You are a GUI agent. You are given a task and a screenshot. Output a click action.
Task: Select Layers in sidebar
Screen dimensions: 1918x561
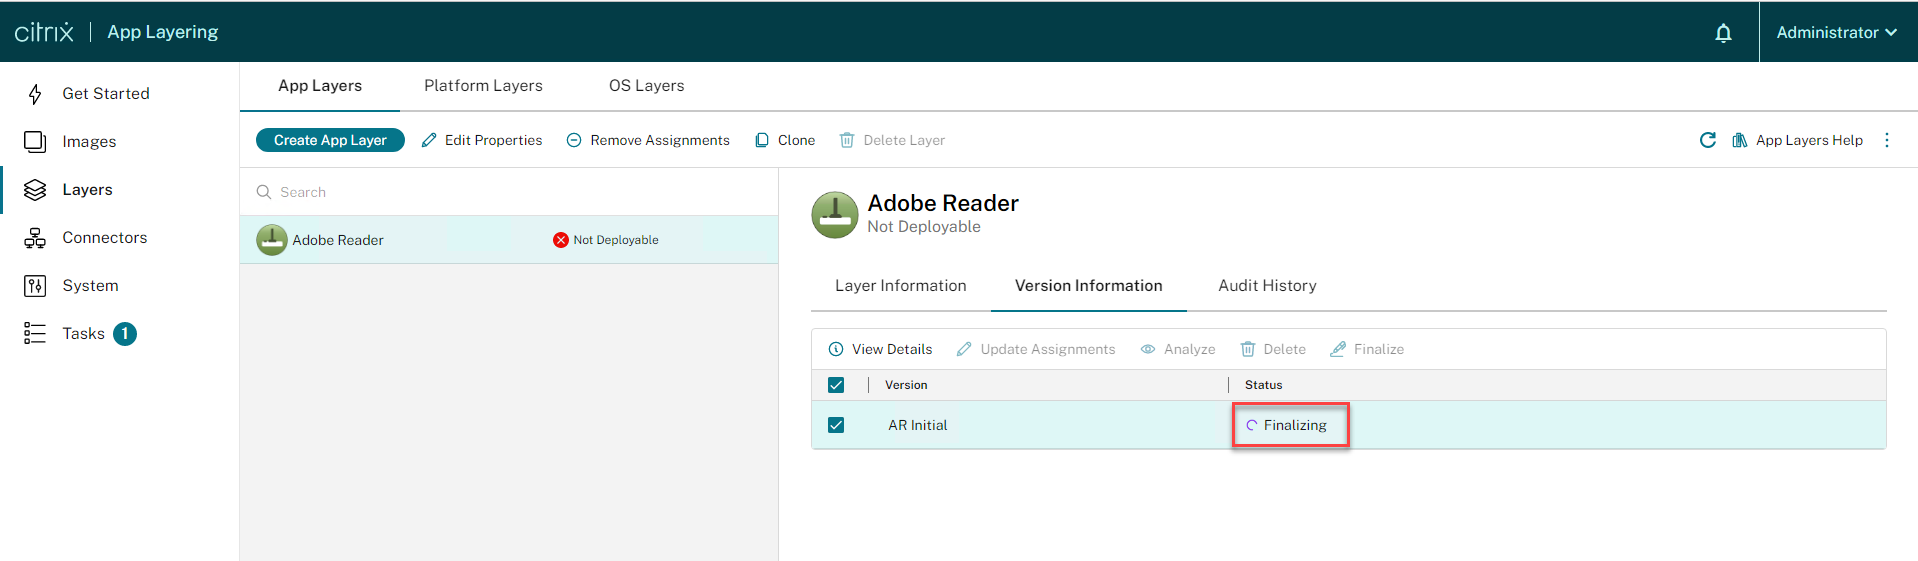pyautogui.click(x=87, y=189)
